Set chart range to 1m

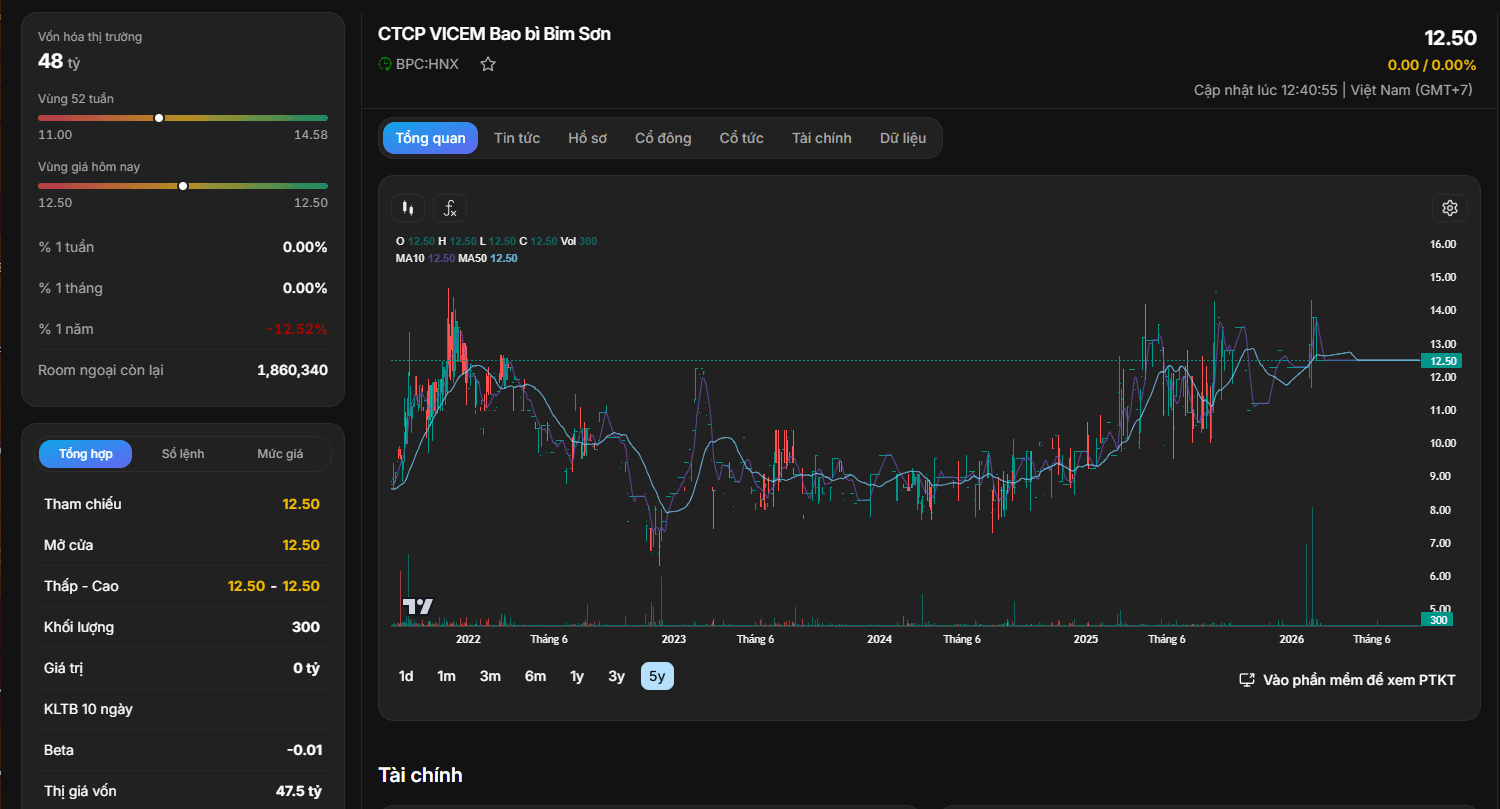tap(446, 676)
